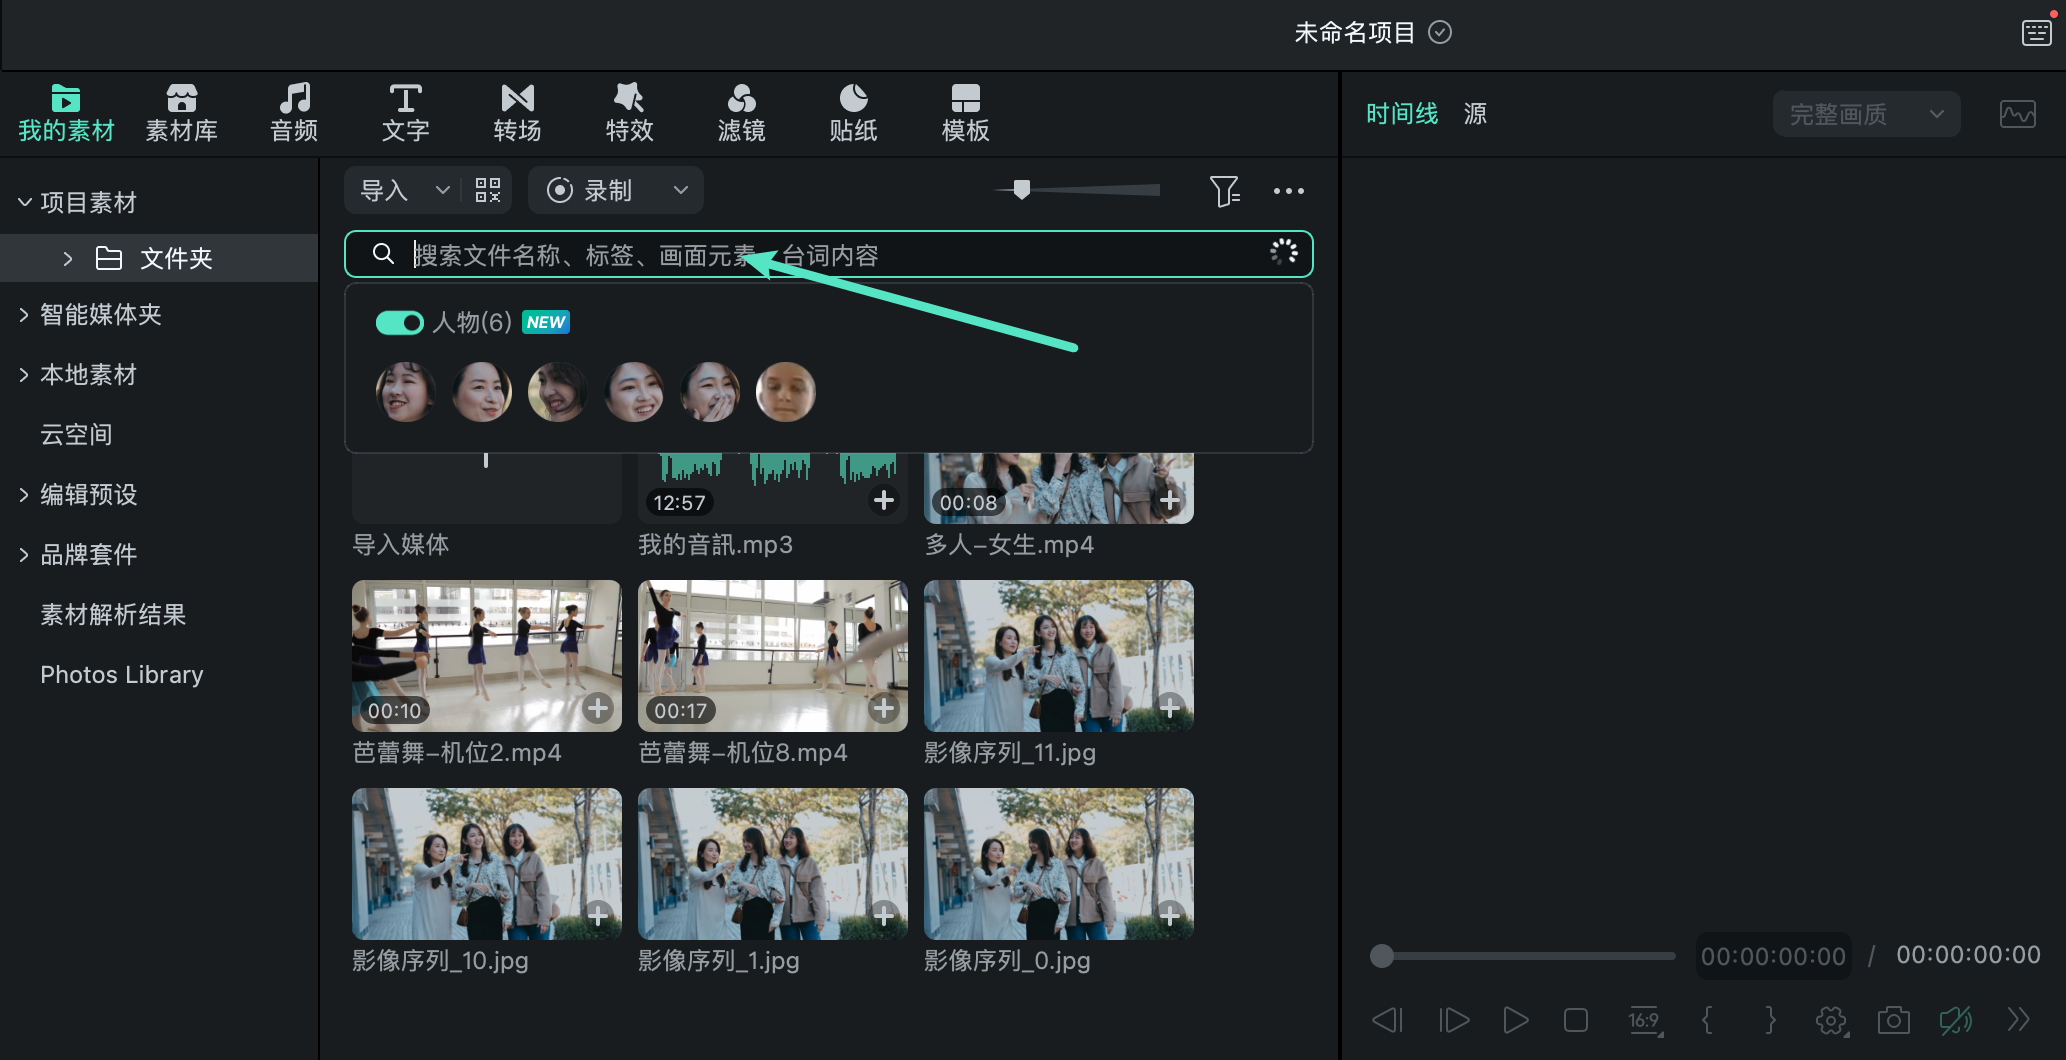2066x1060 pixels.
Task: Open the 滤镜 filters icon tab
Action: click(x=741, y=112)
